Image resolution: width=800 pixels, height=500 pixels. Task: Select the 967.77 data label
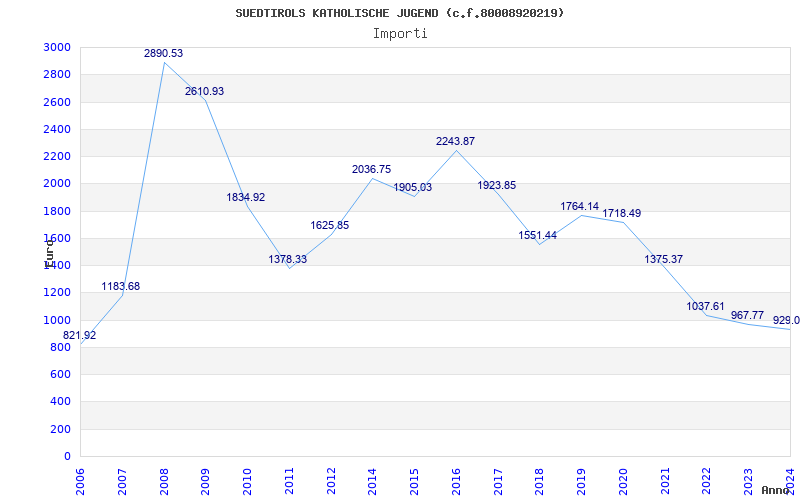click(747, 315)
